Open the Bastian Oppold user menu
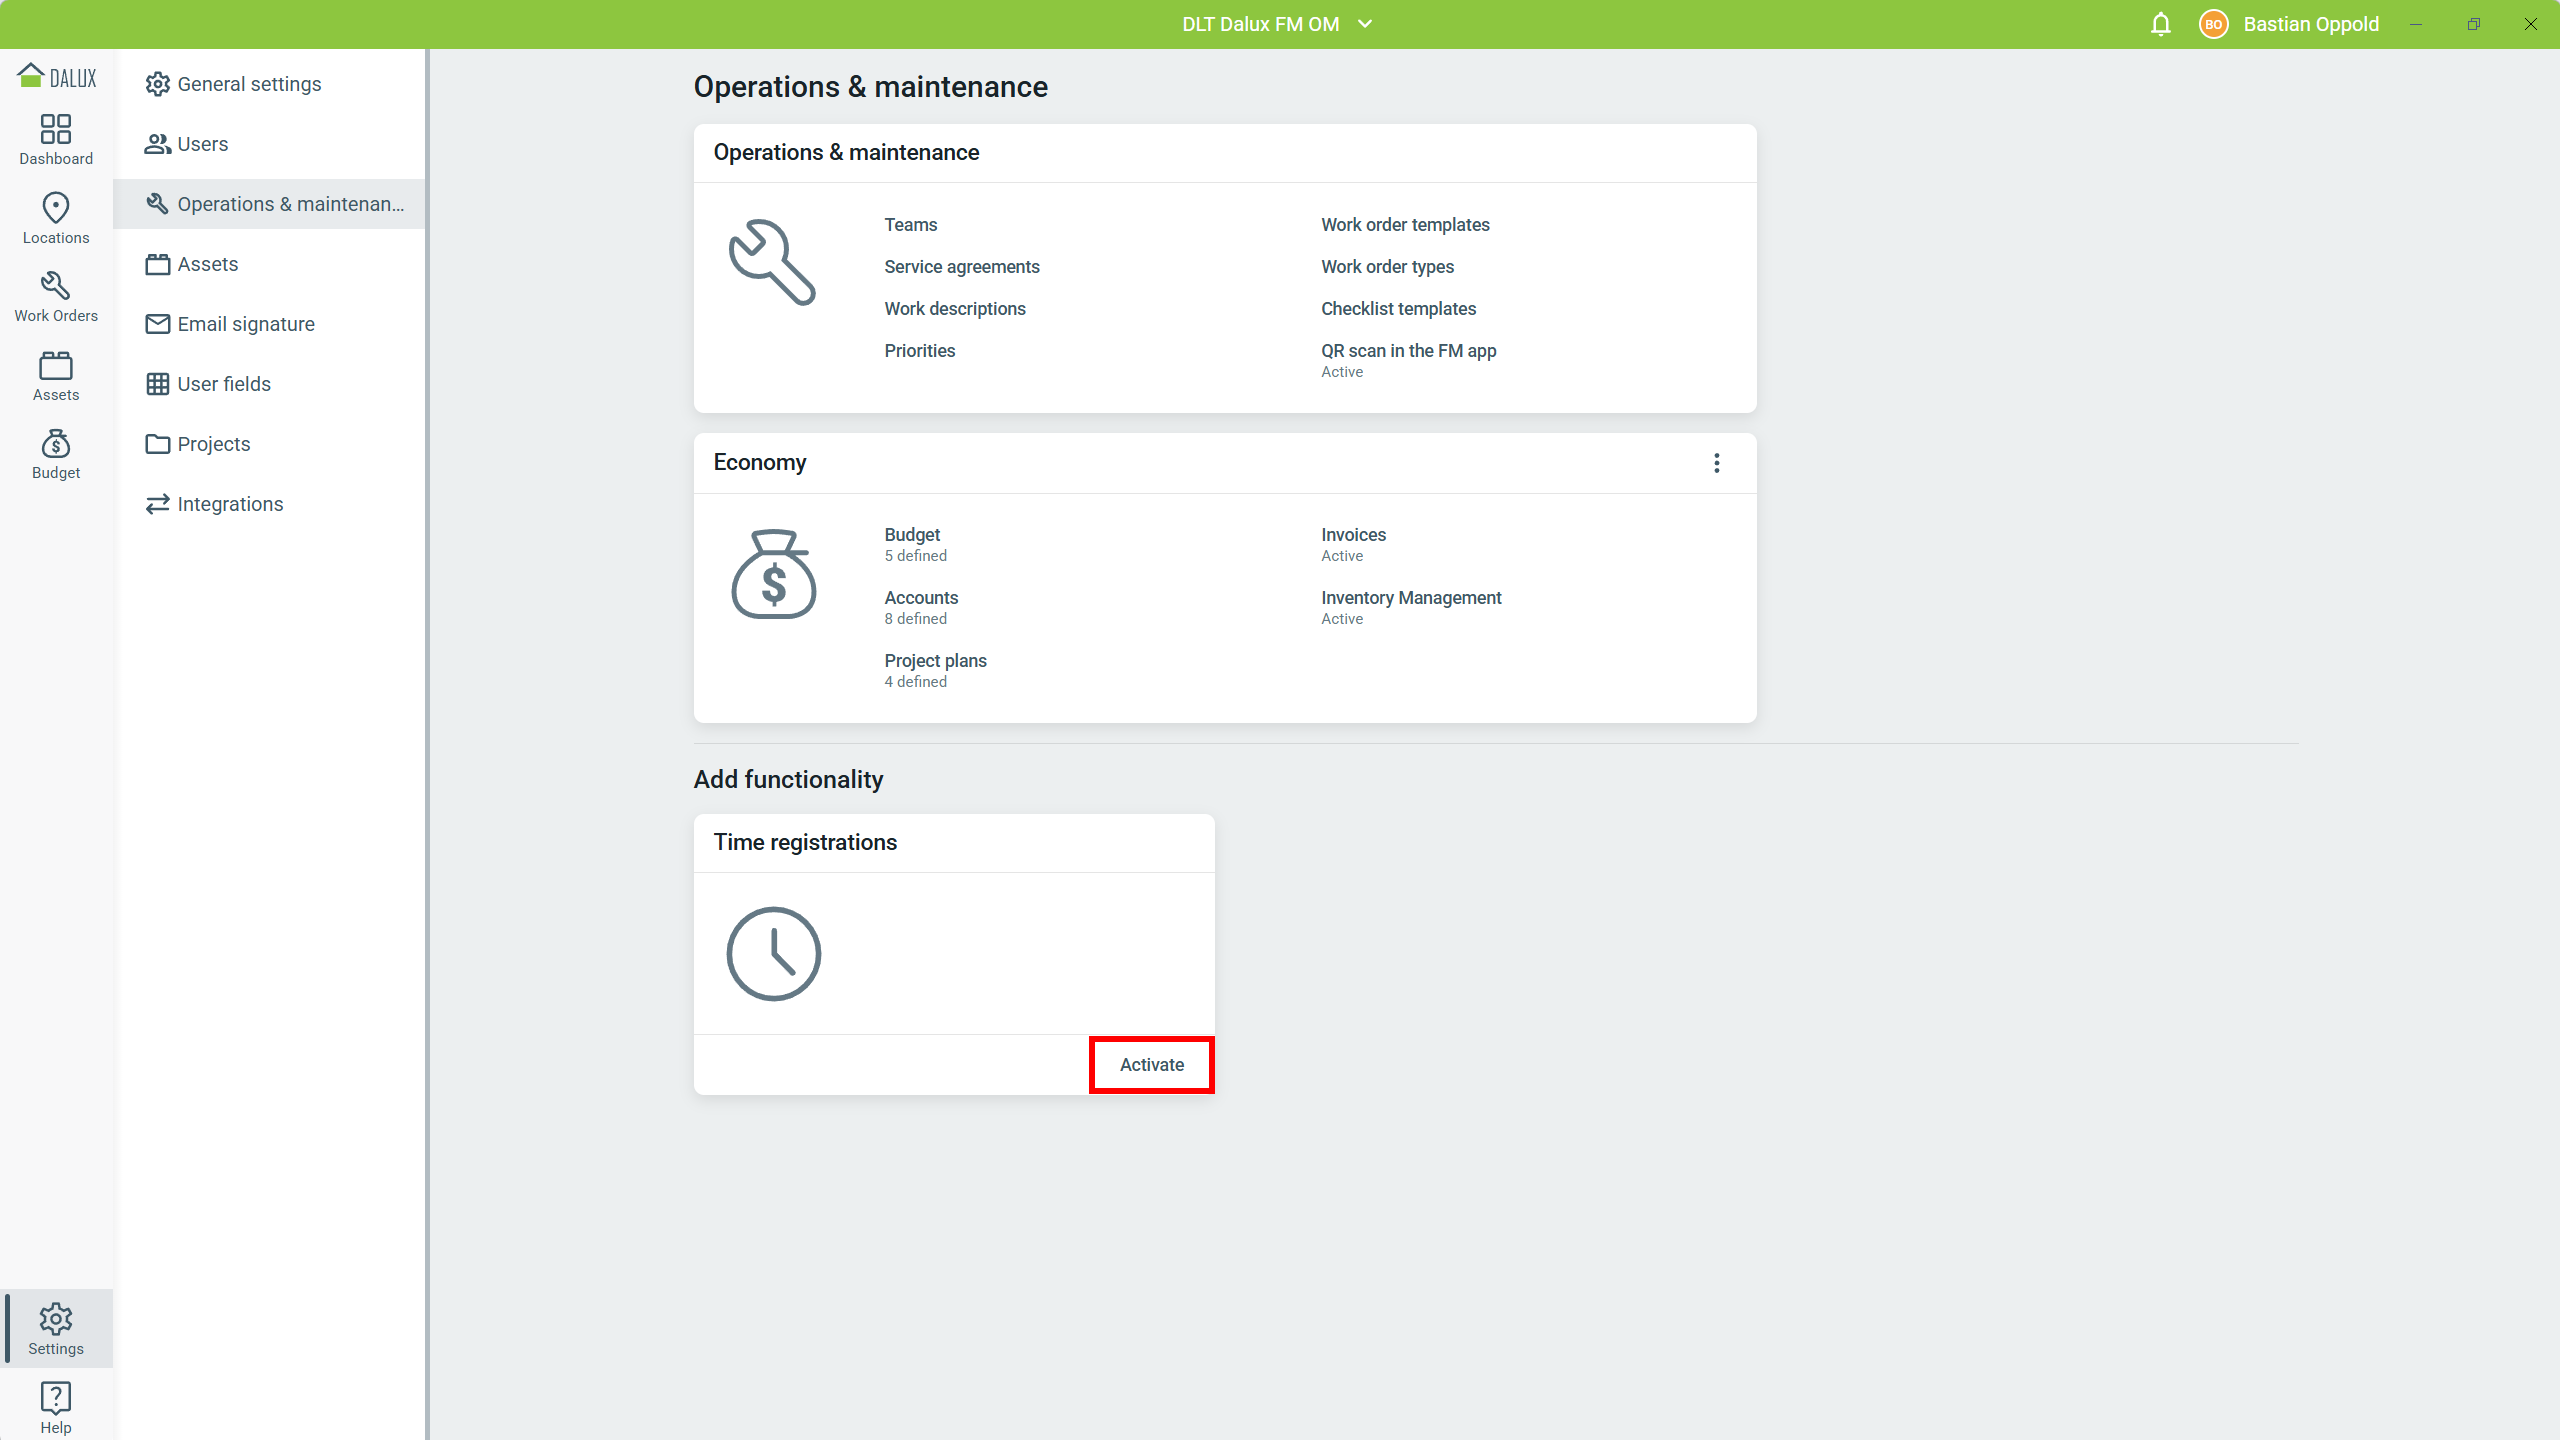 (x=2310, y=24)
